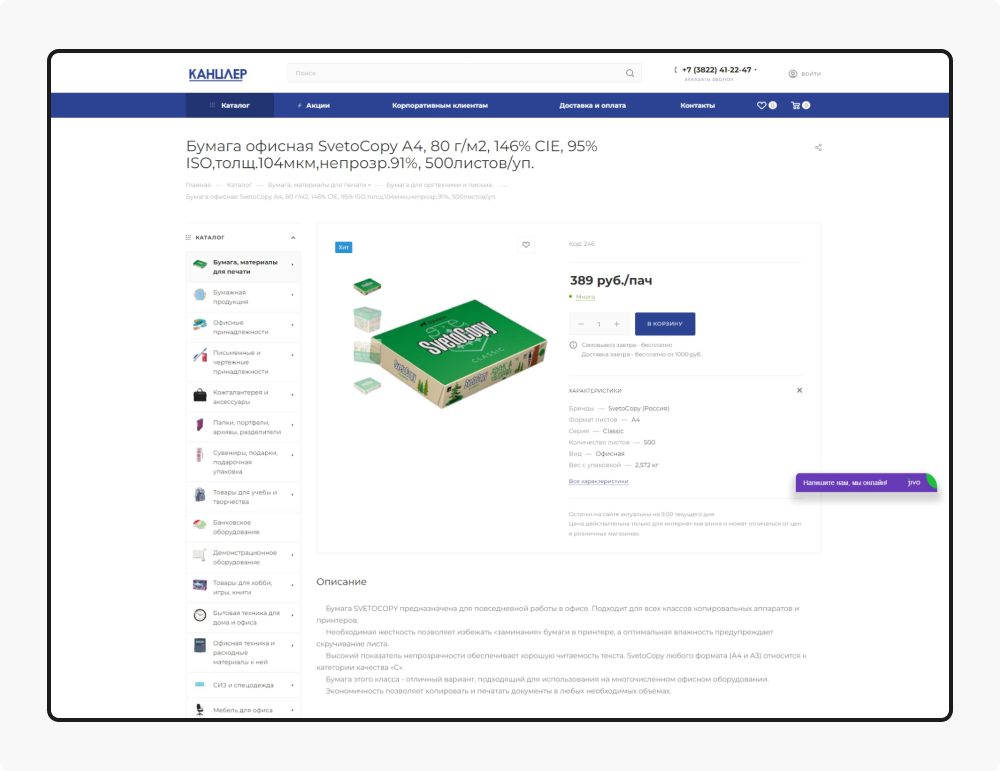
Task: Click the Офисные принадлежности category icon
Action: pos(200,325)
